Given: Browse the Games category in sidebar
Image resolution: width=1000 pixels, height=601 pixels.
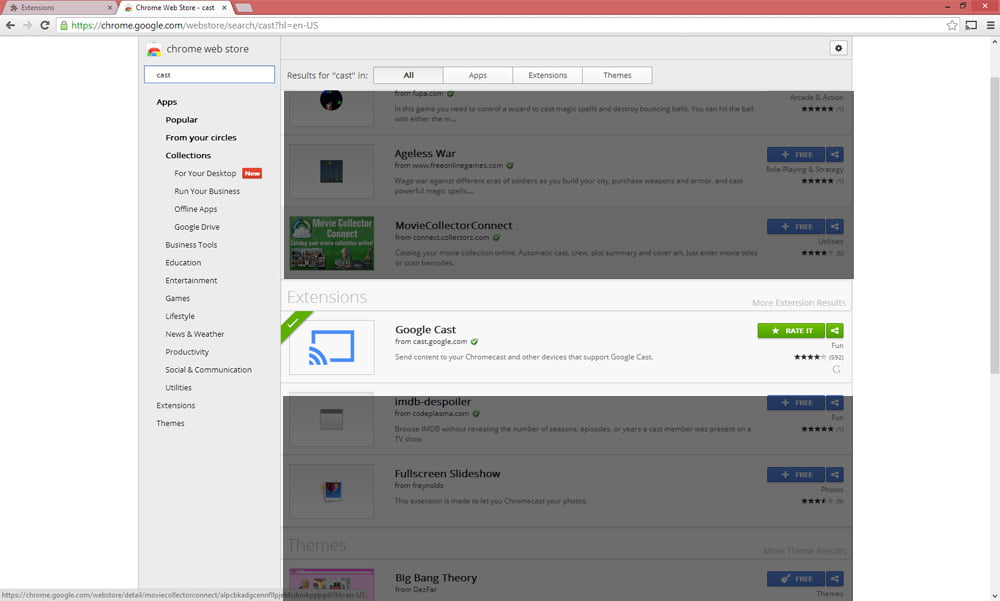Looking at the screenshot, I should pos(177,298).
